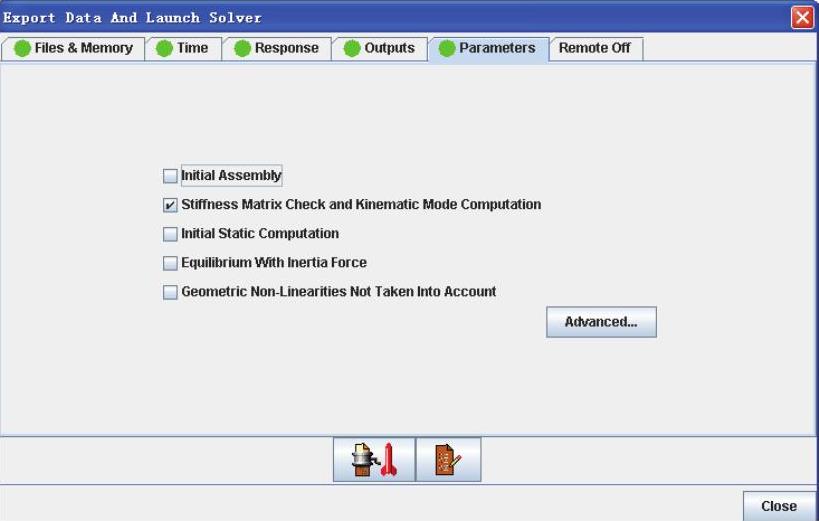
Task: Switch to the Remote Off tab
Action: pos(594,49)
